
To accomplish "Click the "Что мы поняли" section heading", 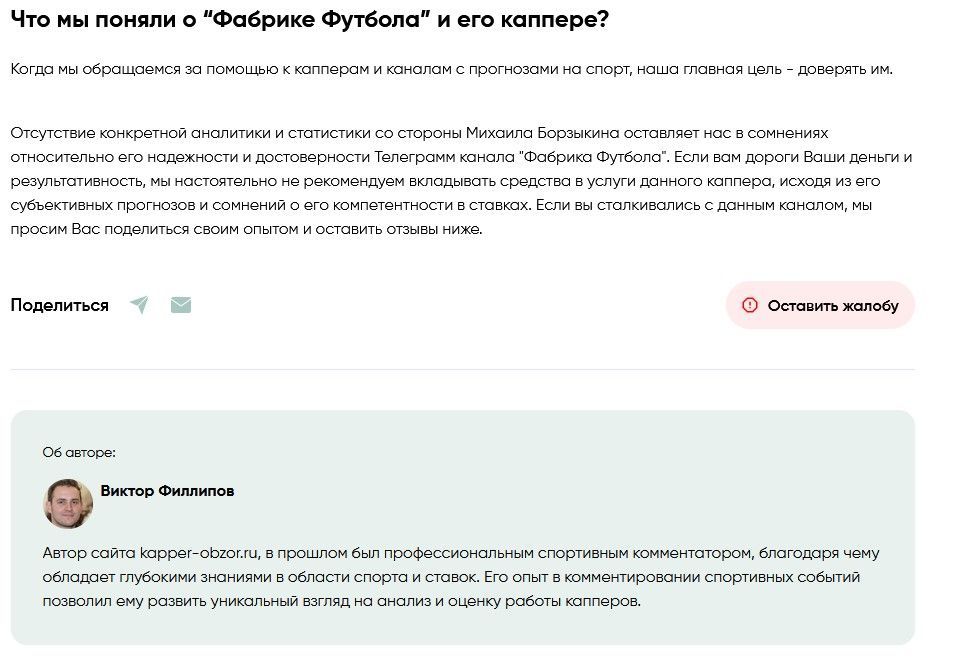I will point(309,20).
